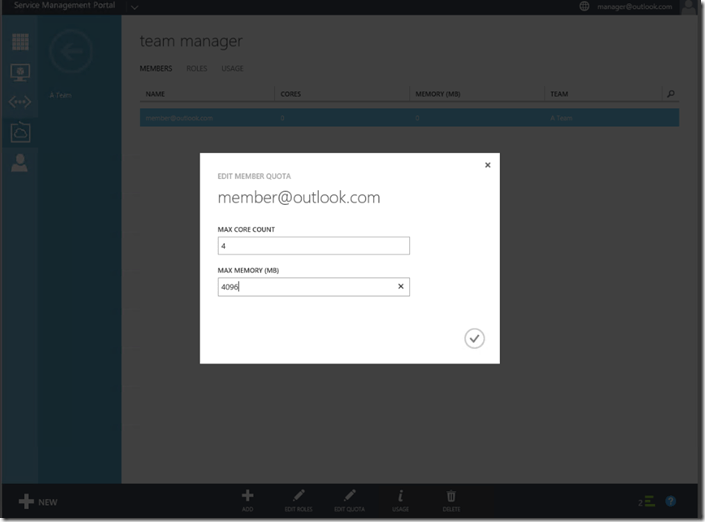Screen dimensions: 705x522
Task: Open the code brackets sidebar icon
Action: pyautogui.click(x=20, y=102)
